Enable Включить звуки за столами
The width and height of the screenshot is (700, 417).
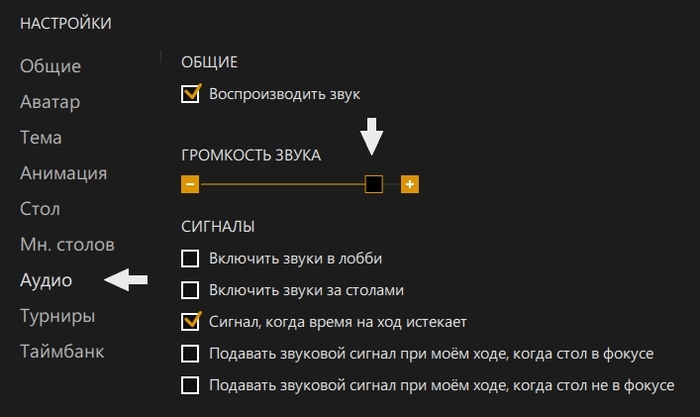coord(190,291)
